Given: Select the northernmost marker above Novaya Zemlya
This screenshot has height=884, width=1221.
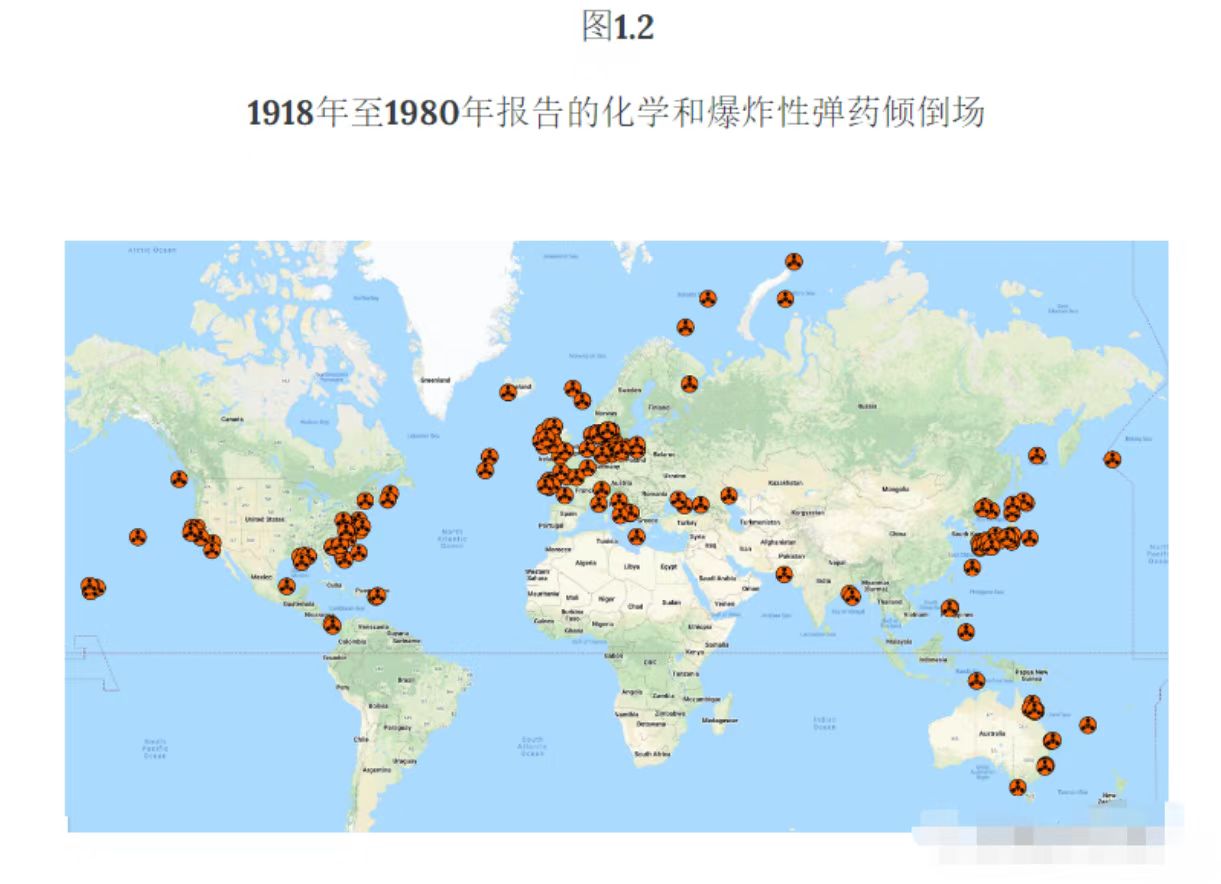Looking at the screenshot, I should (793, 262).
